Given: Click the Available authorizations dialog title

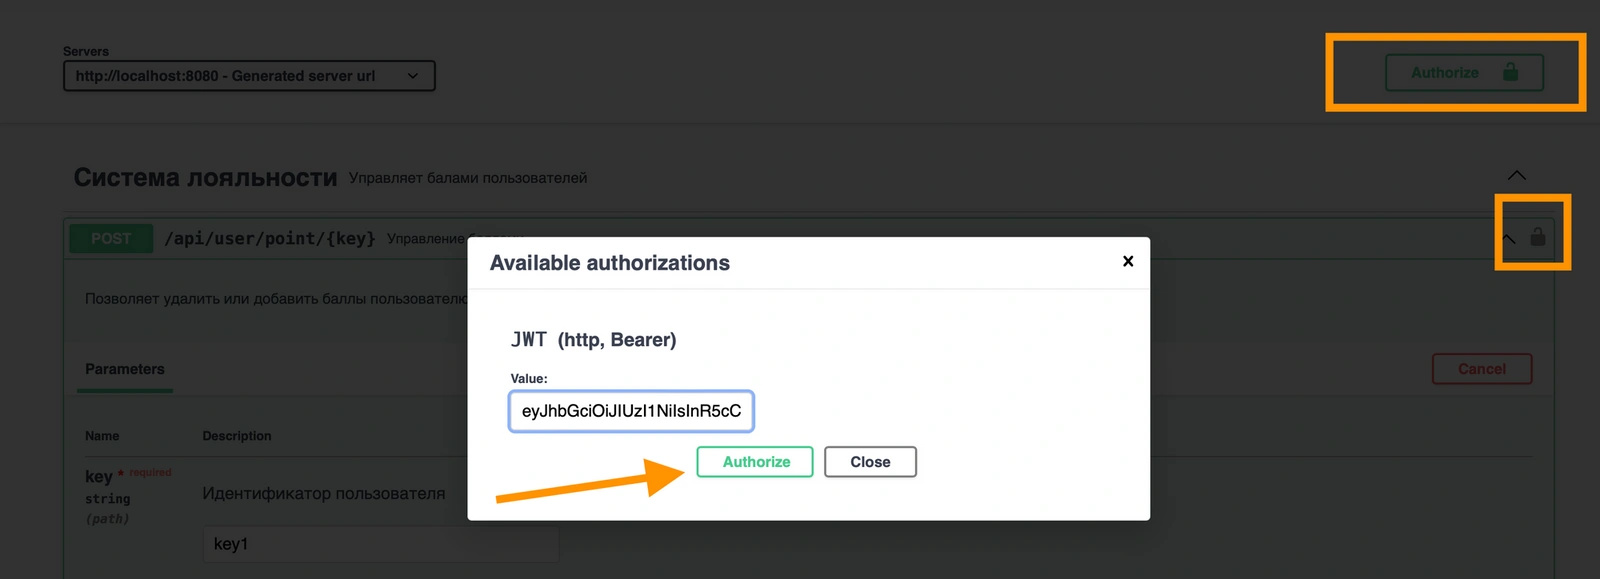Looking at the screenshot, I should coord(609,263).
